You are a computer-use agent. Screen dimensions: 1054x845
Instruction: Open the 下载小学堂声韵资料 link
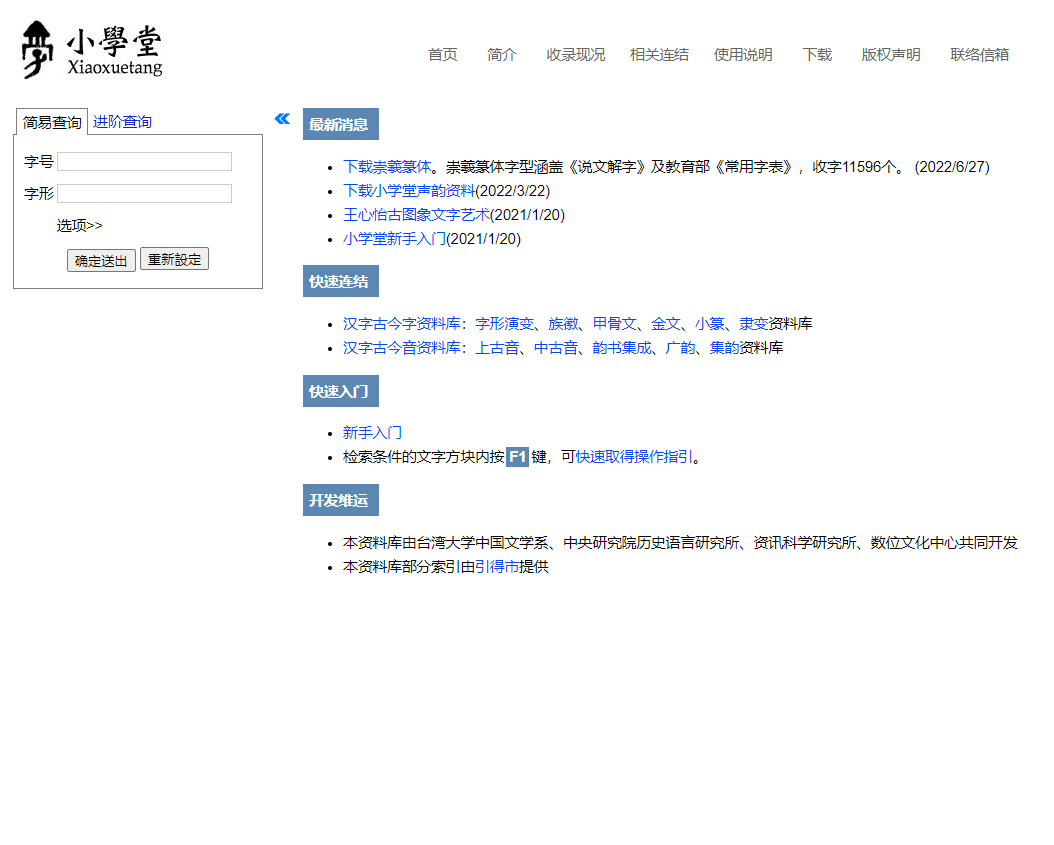coord(409,191)
